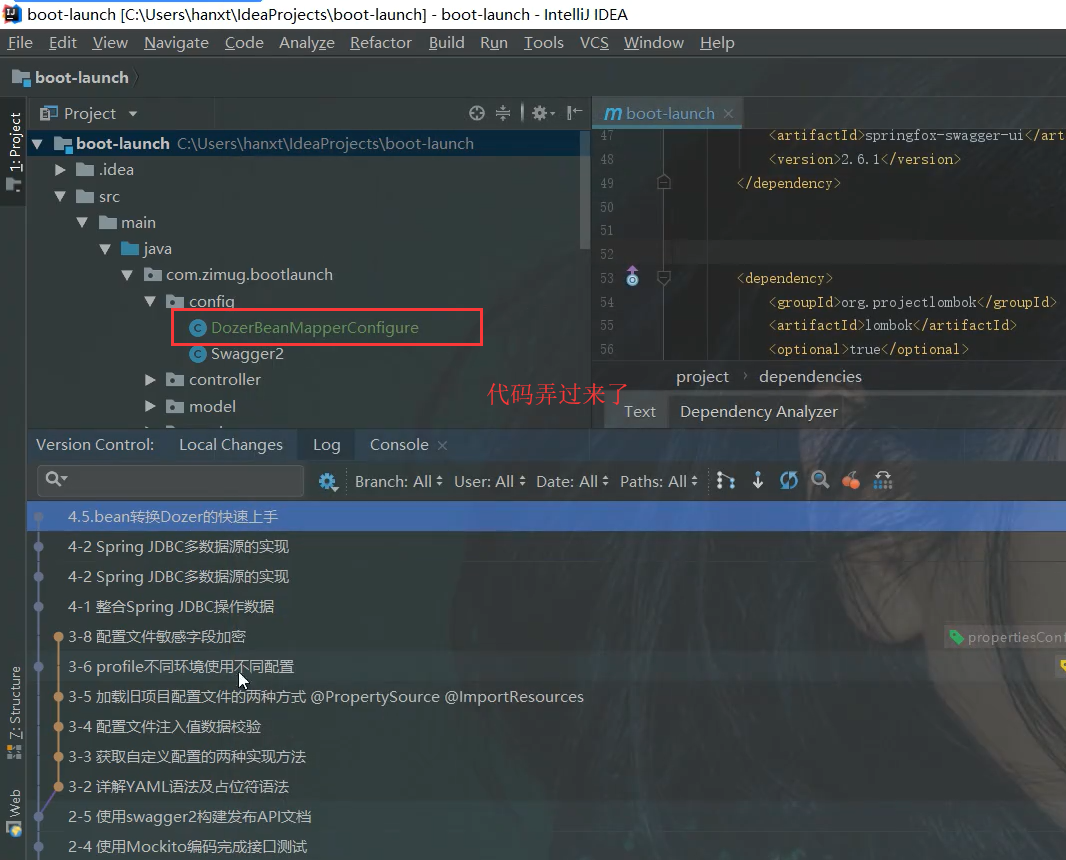Image resolution: width=1066 pixels, height=860 pixels.
Task: Collapse the dependency fold marker at line 49
Action: point(664,182)
